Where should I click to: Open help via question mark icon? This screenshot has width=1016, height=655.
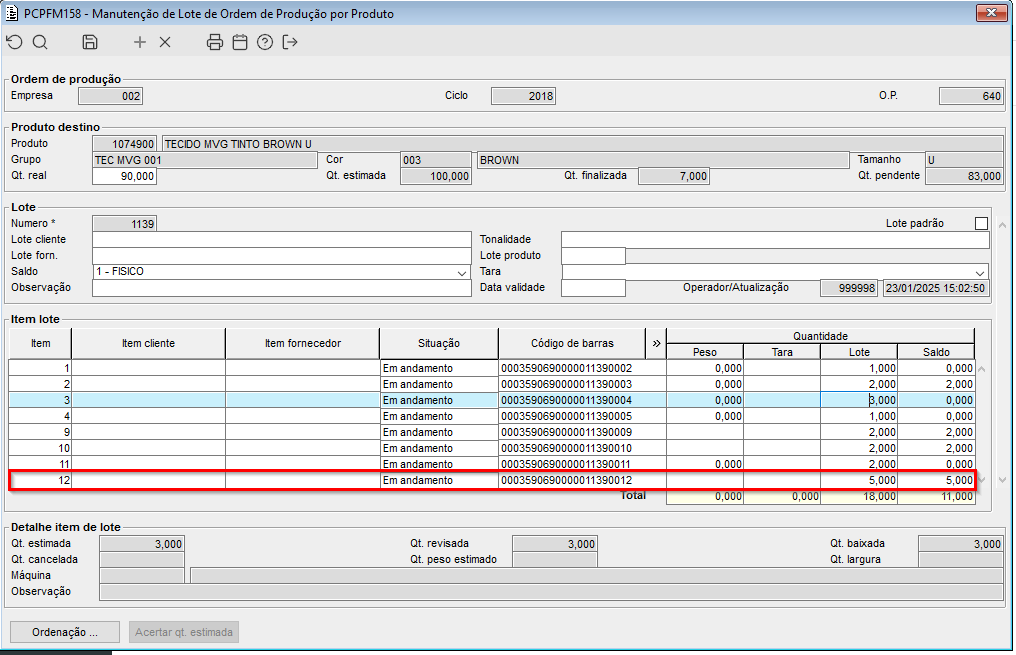(265, 42)
